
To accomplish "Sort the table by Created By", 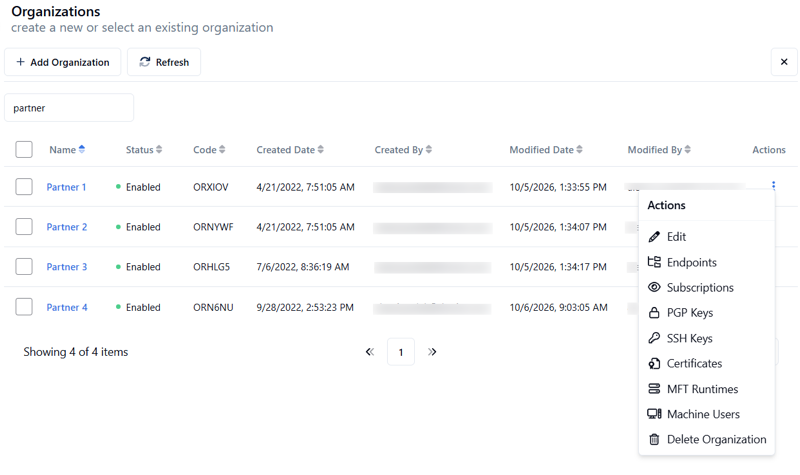I will (403, 149).
